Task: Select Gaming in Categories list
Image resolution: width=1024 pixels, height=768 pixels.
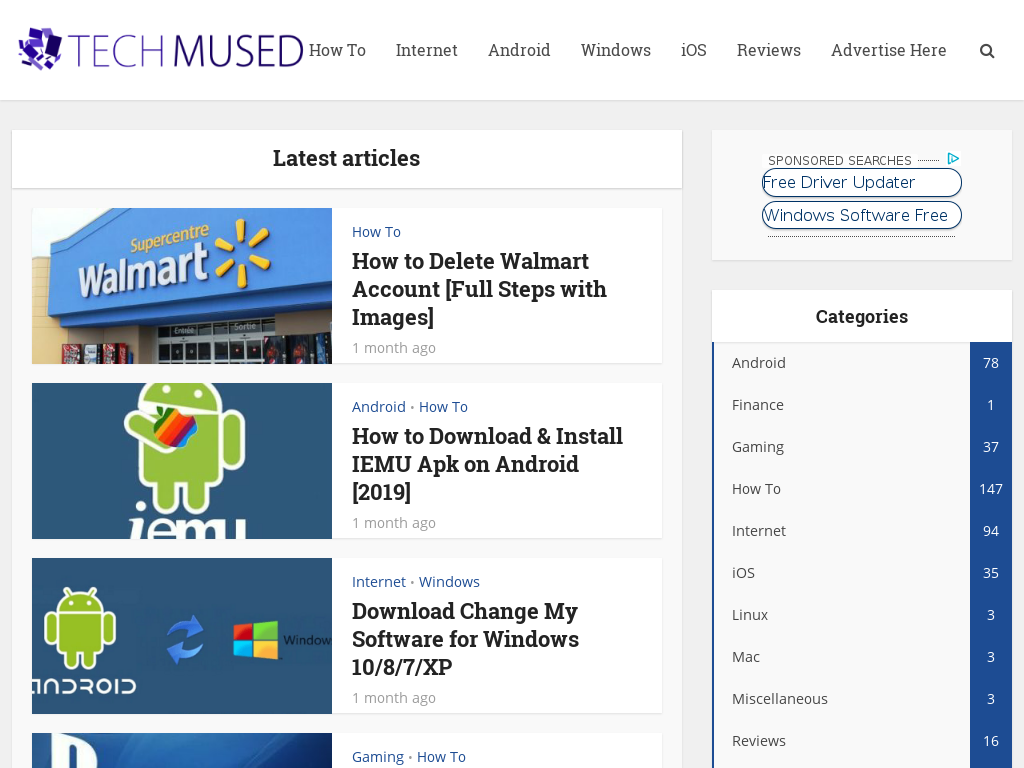Action: point(758,447)
